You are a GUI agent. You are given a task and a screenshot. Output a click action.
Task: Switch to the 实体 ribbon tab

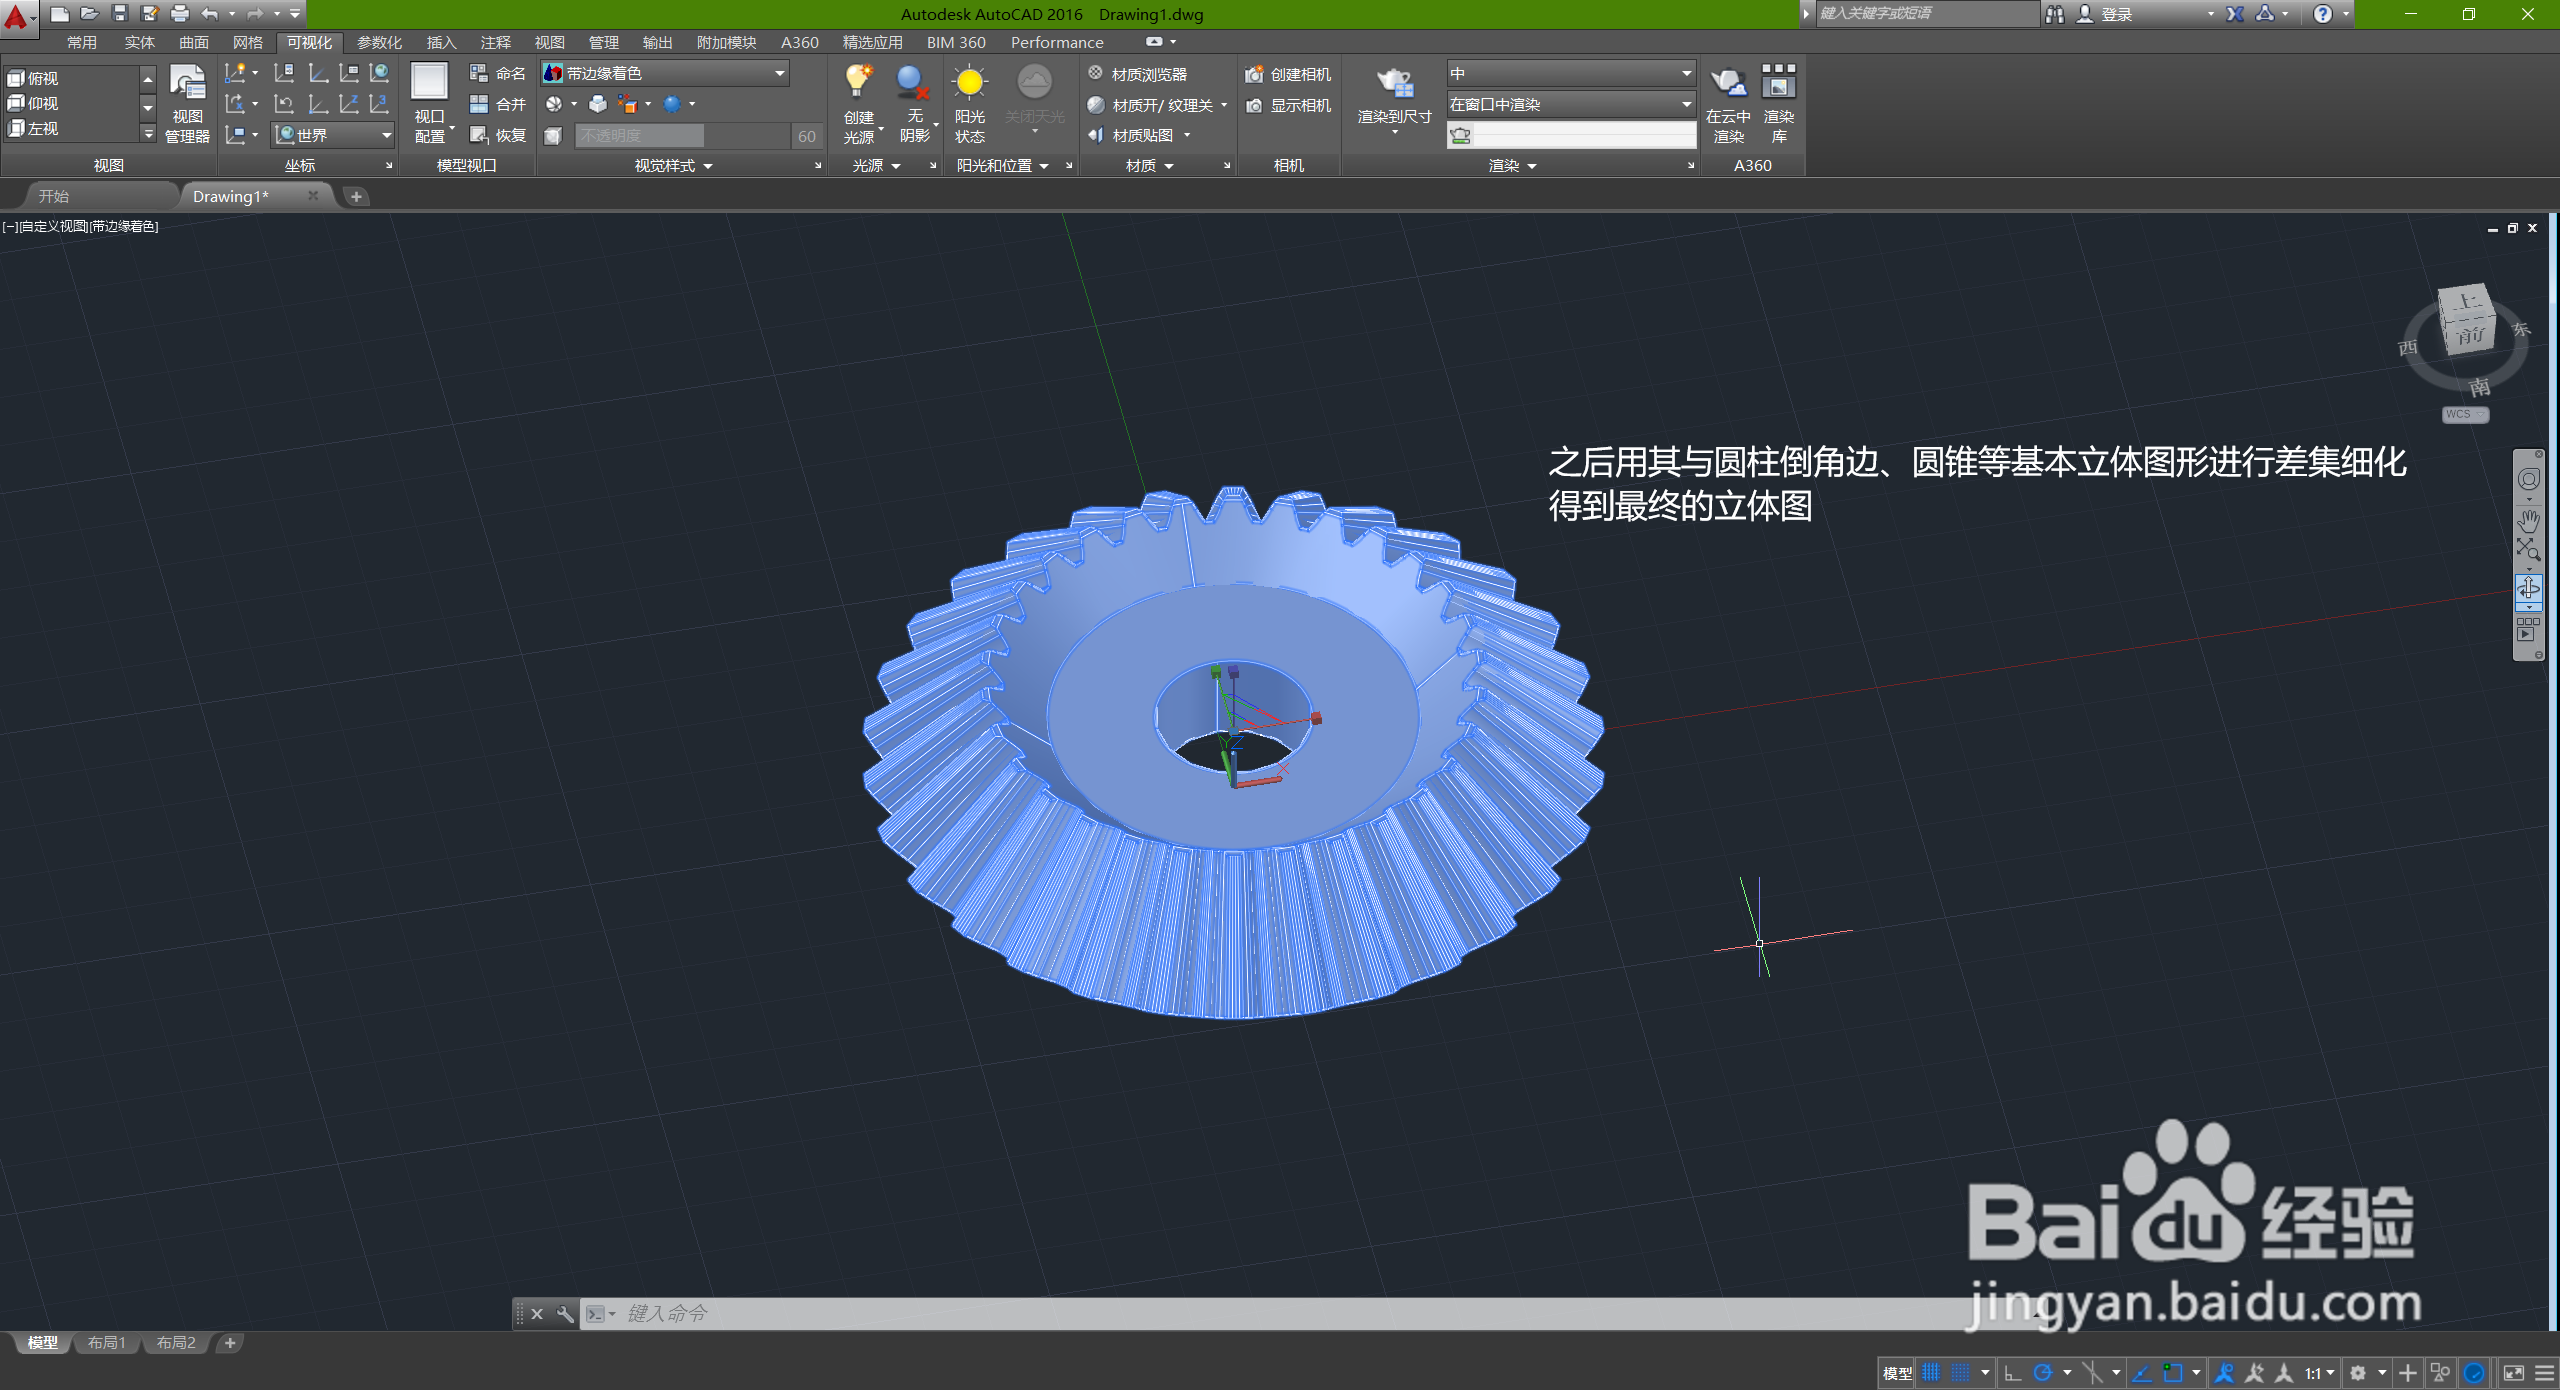point(139,42)
